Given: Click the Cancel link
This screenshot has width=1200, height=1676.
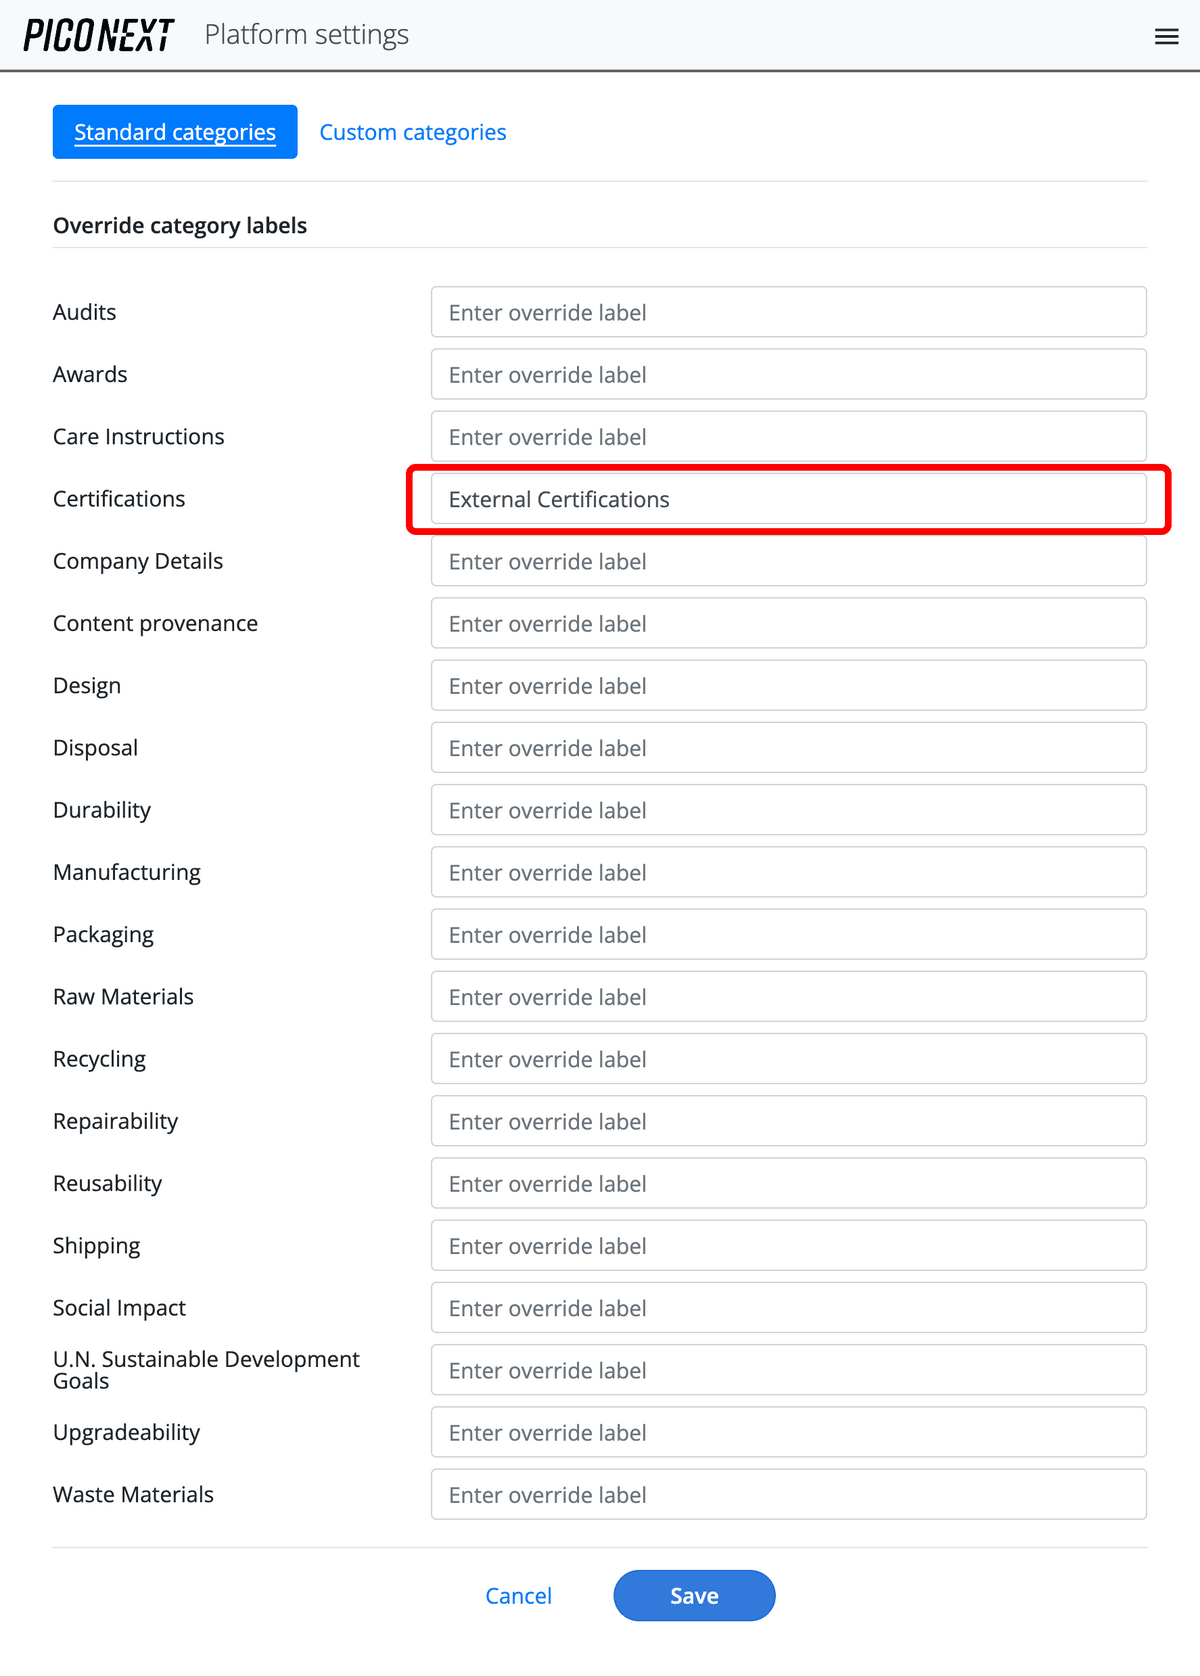Looking at the screenshot, I should coord(518,1595).
